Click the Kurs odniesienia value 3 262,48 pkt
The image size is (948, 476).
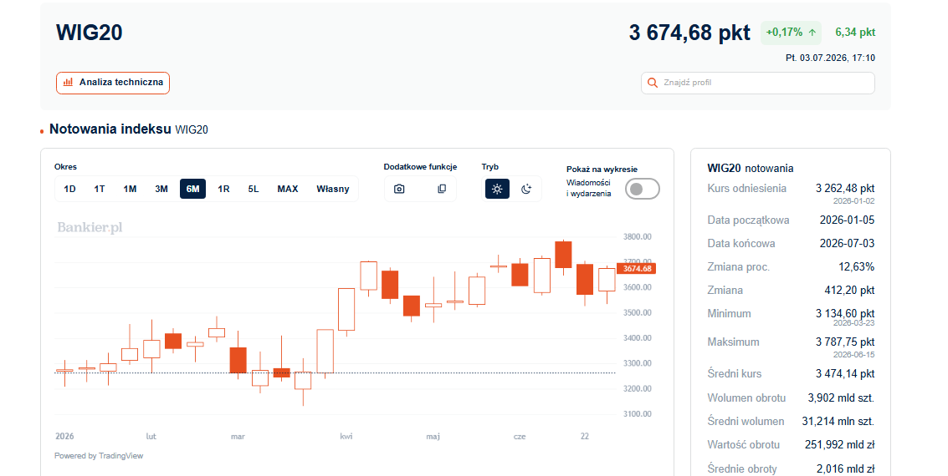pyautogui.click(x=845, y=188)
